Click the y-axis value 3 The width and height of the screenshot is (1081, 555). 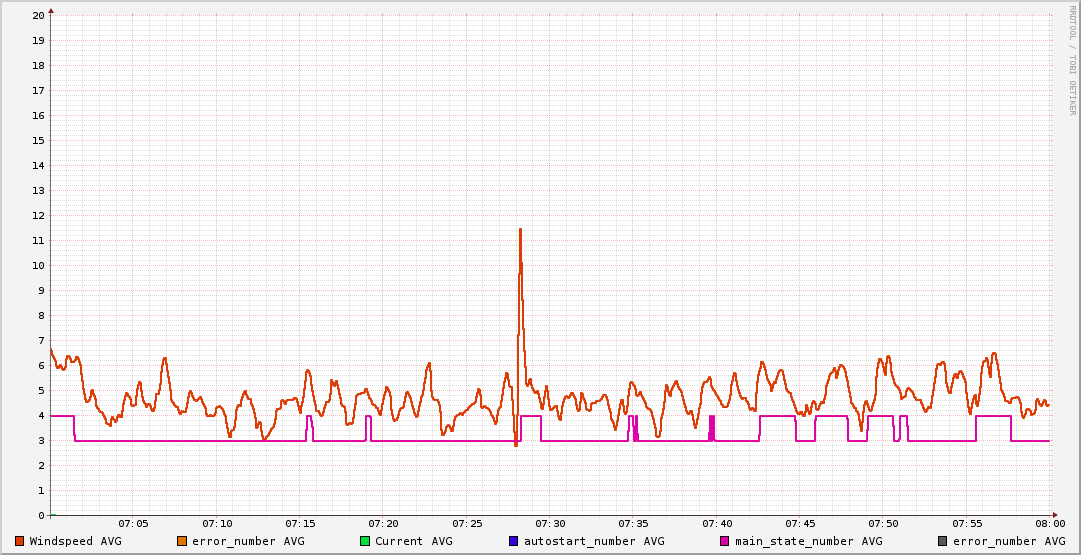point(41,440)
